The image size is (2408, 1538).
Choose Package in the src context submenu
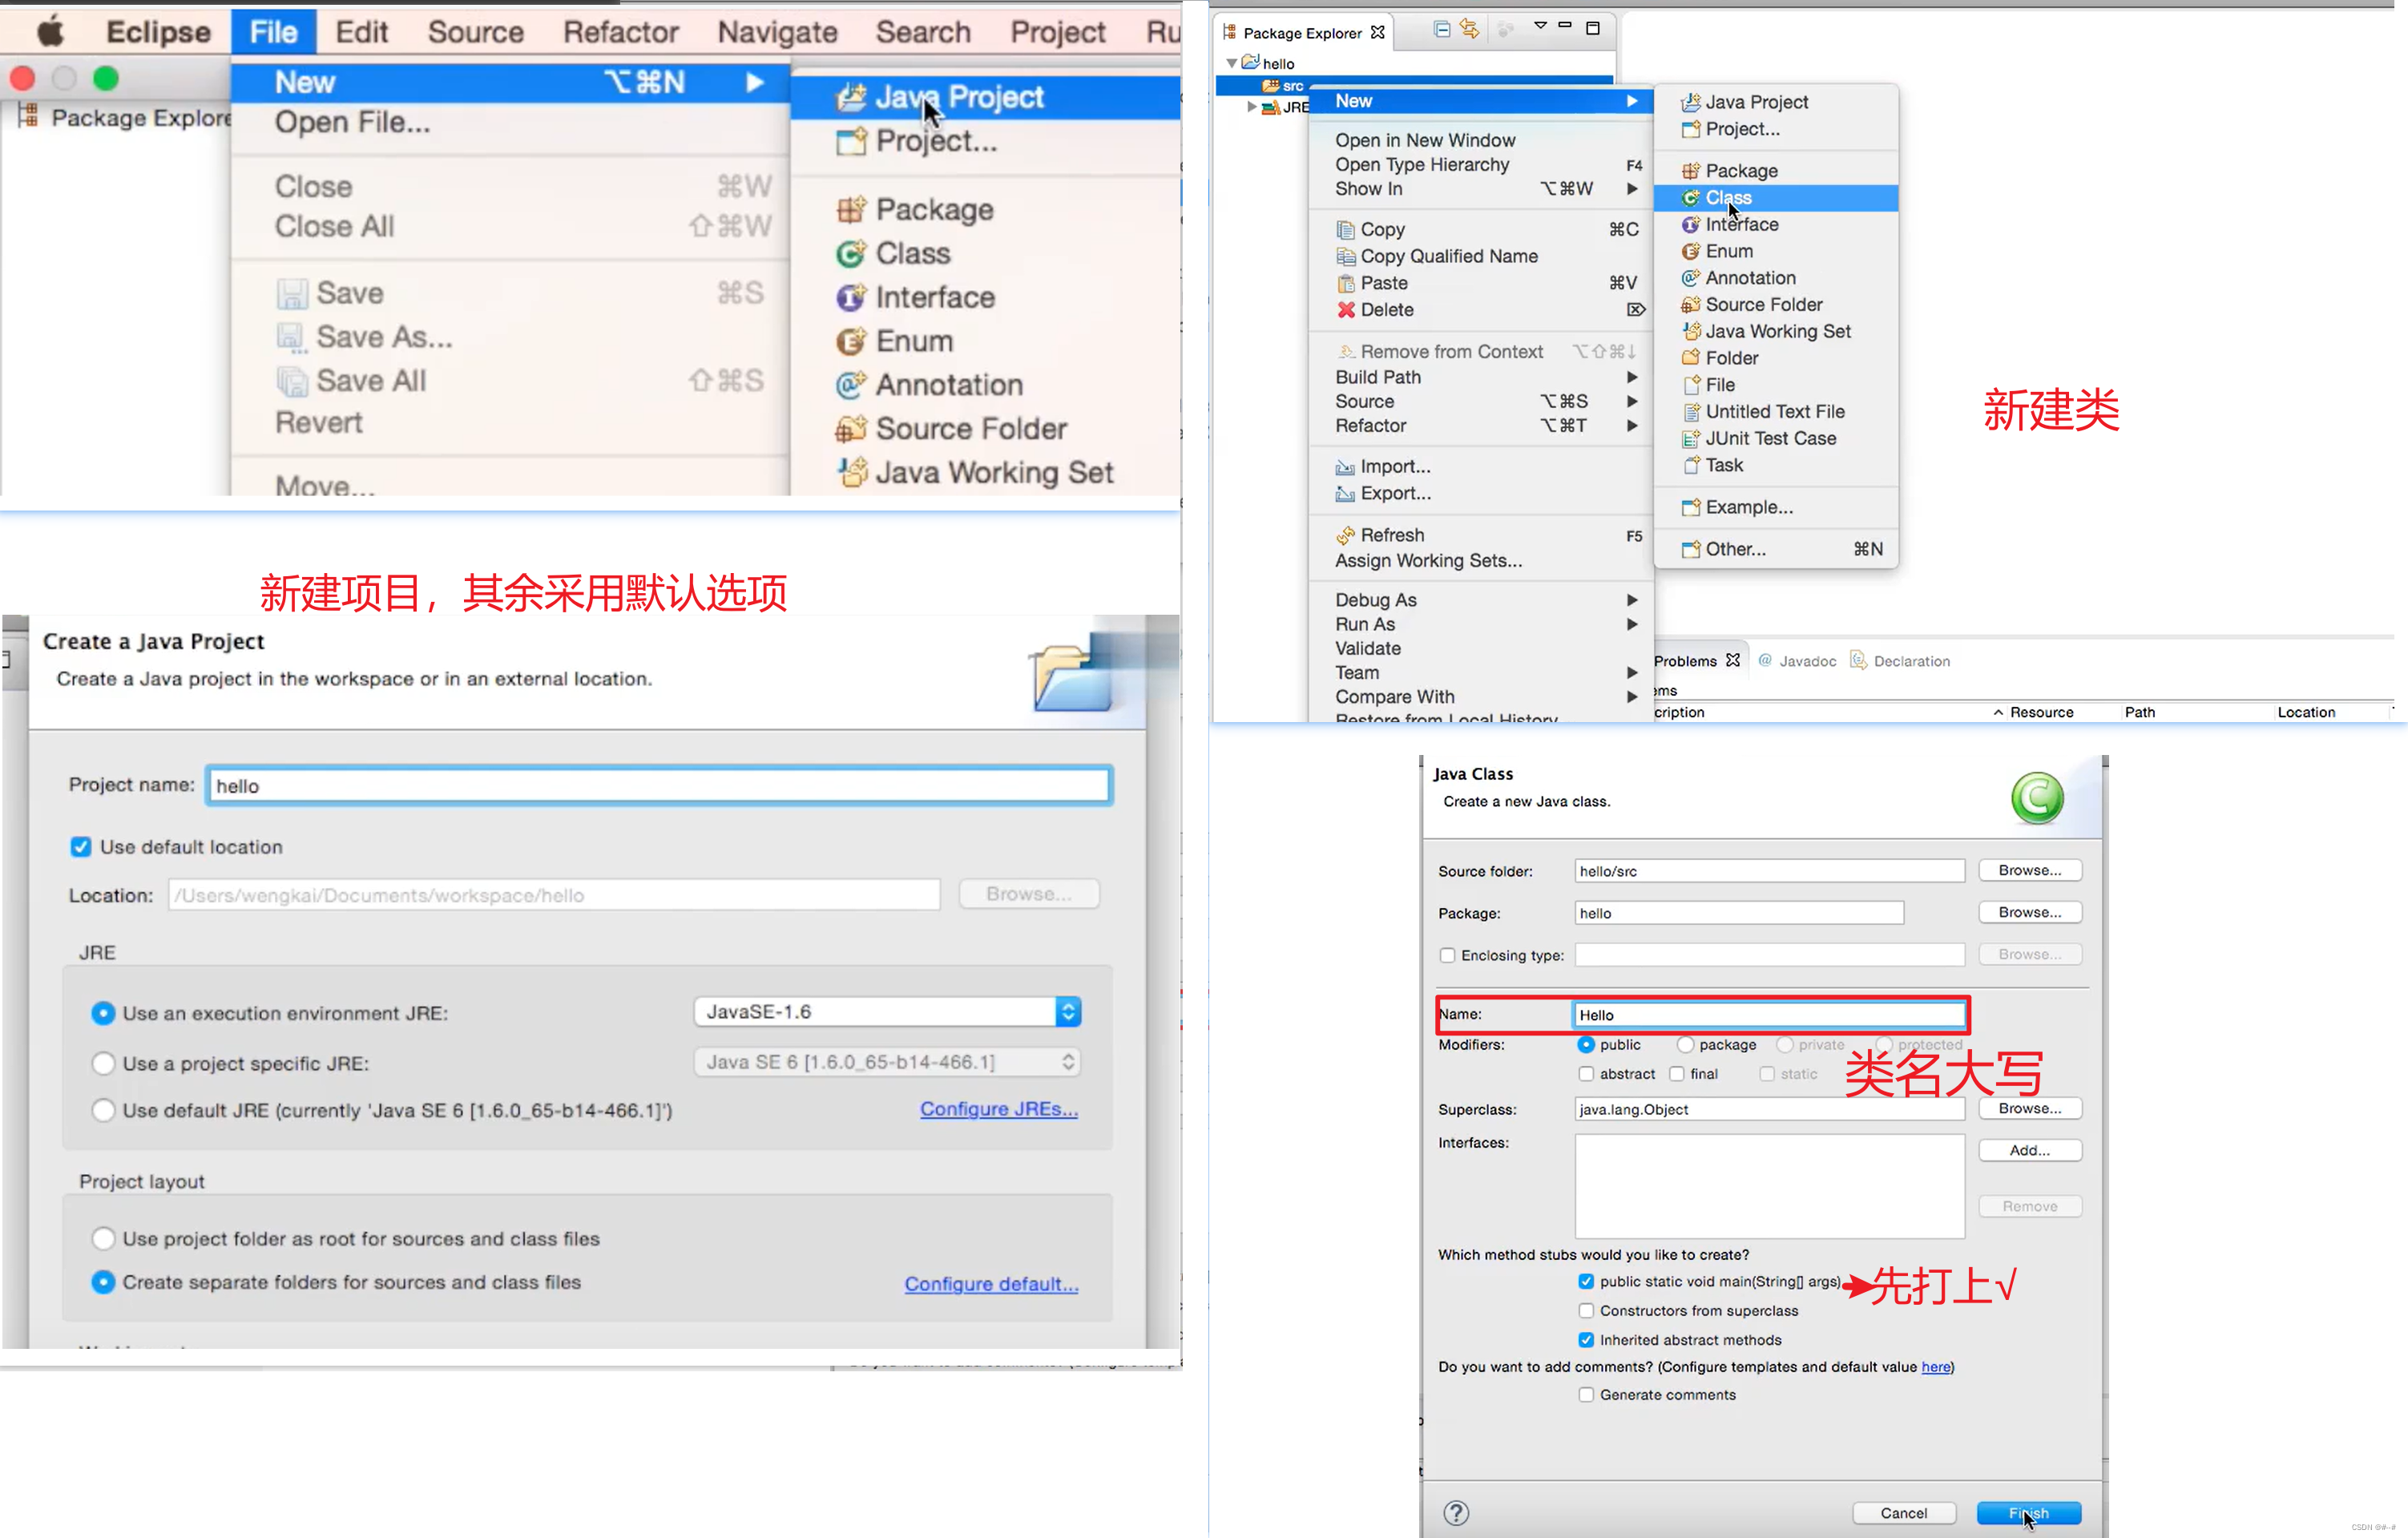[x=1775, y=171]
